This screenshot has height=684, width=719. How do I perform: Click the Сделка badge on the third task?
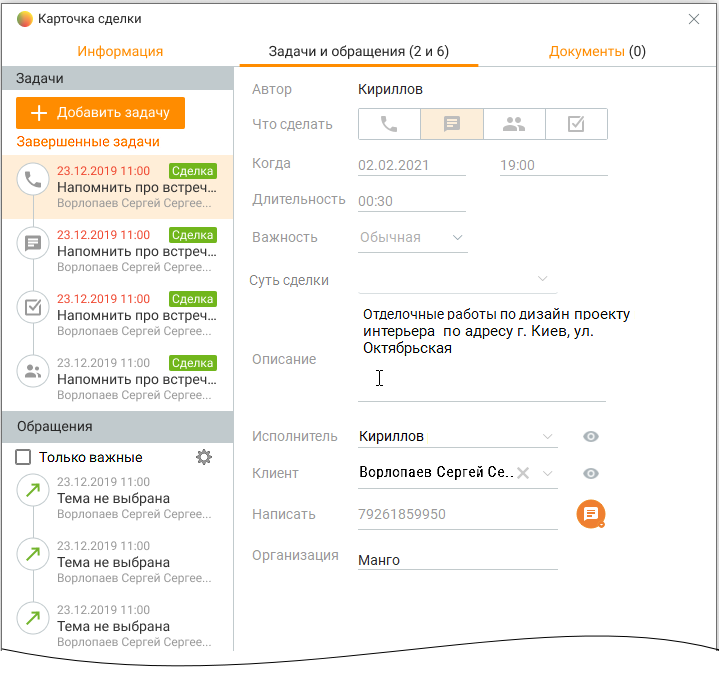click(x=193, y=299)
